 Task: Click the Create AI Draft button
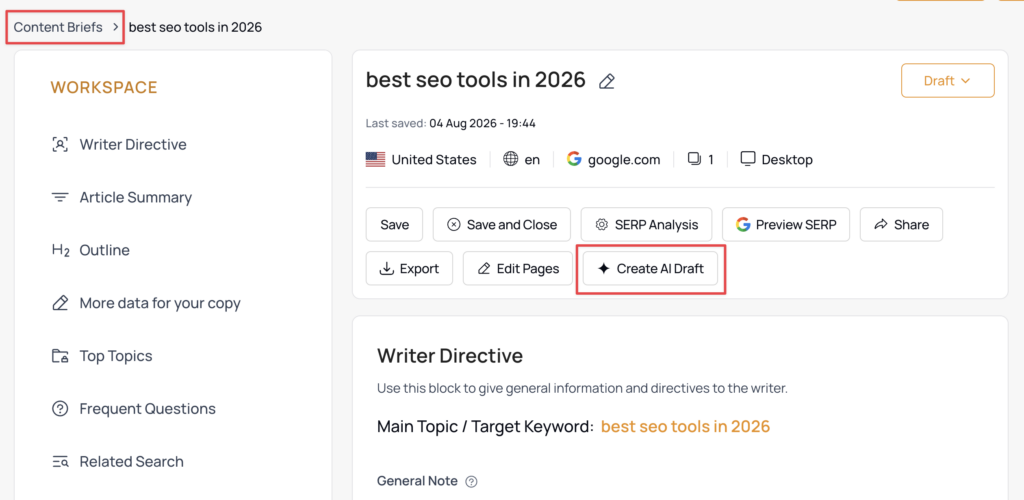coord(650,268)
